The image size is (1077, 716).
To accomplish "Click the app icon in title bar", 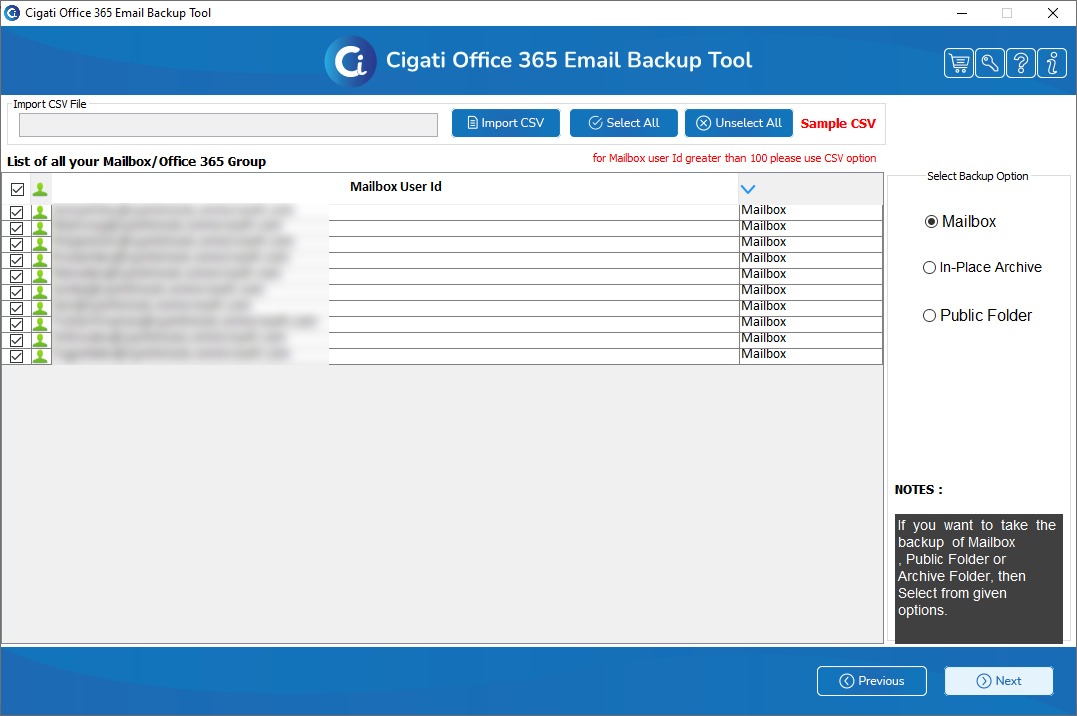I will point(12,12).
